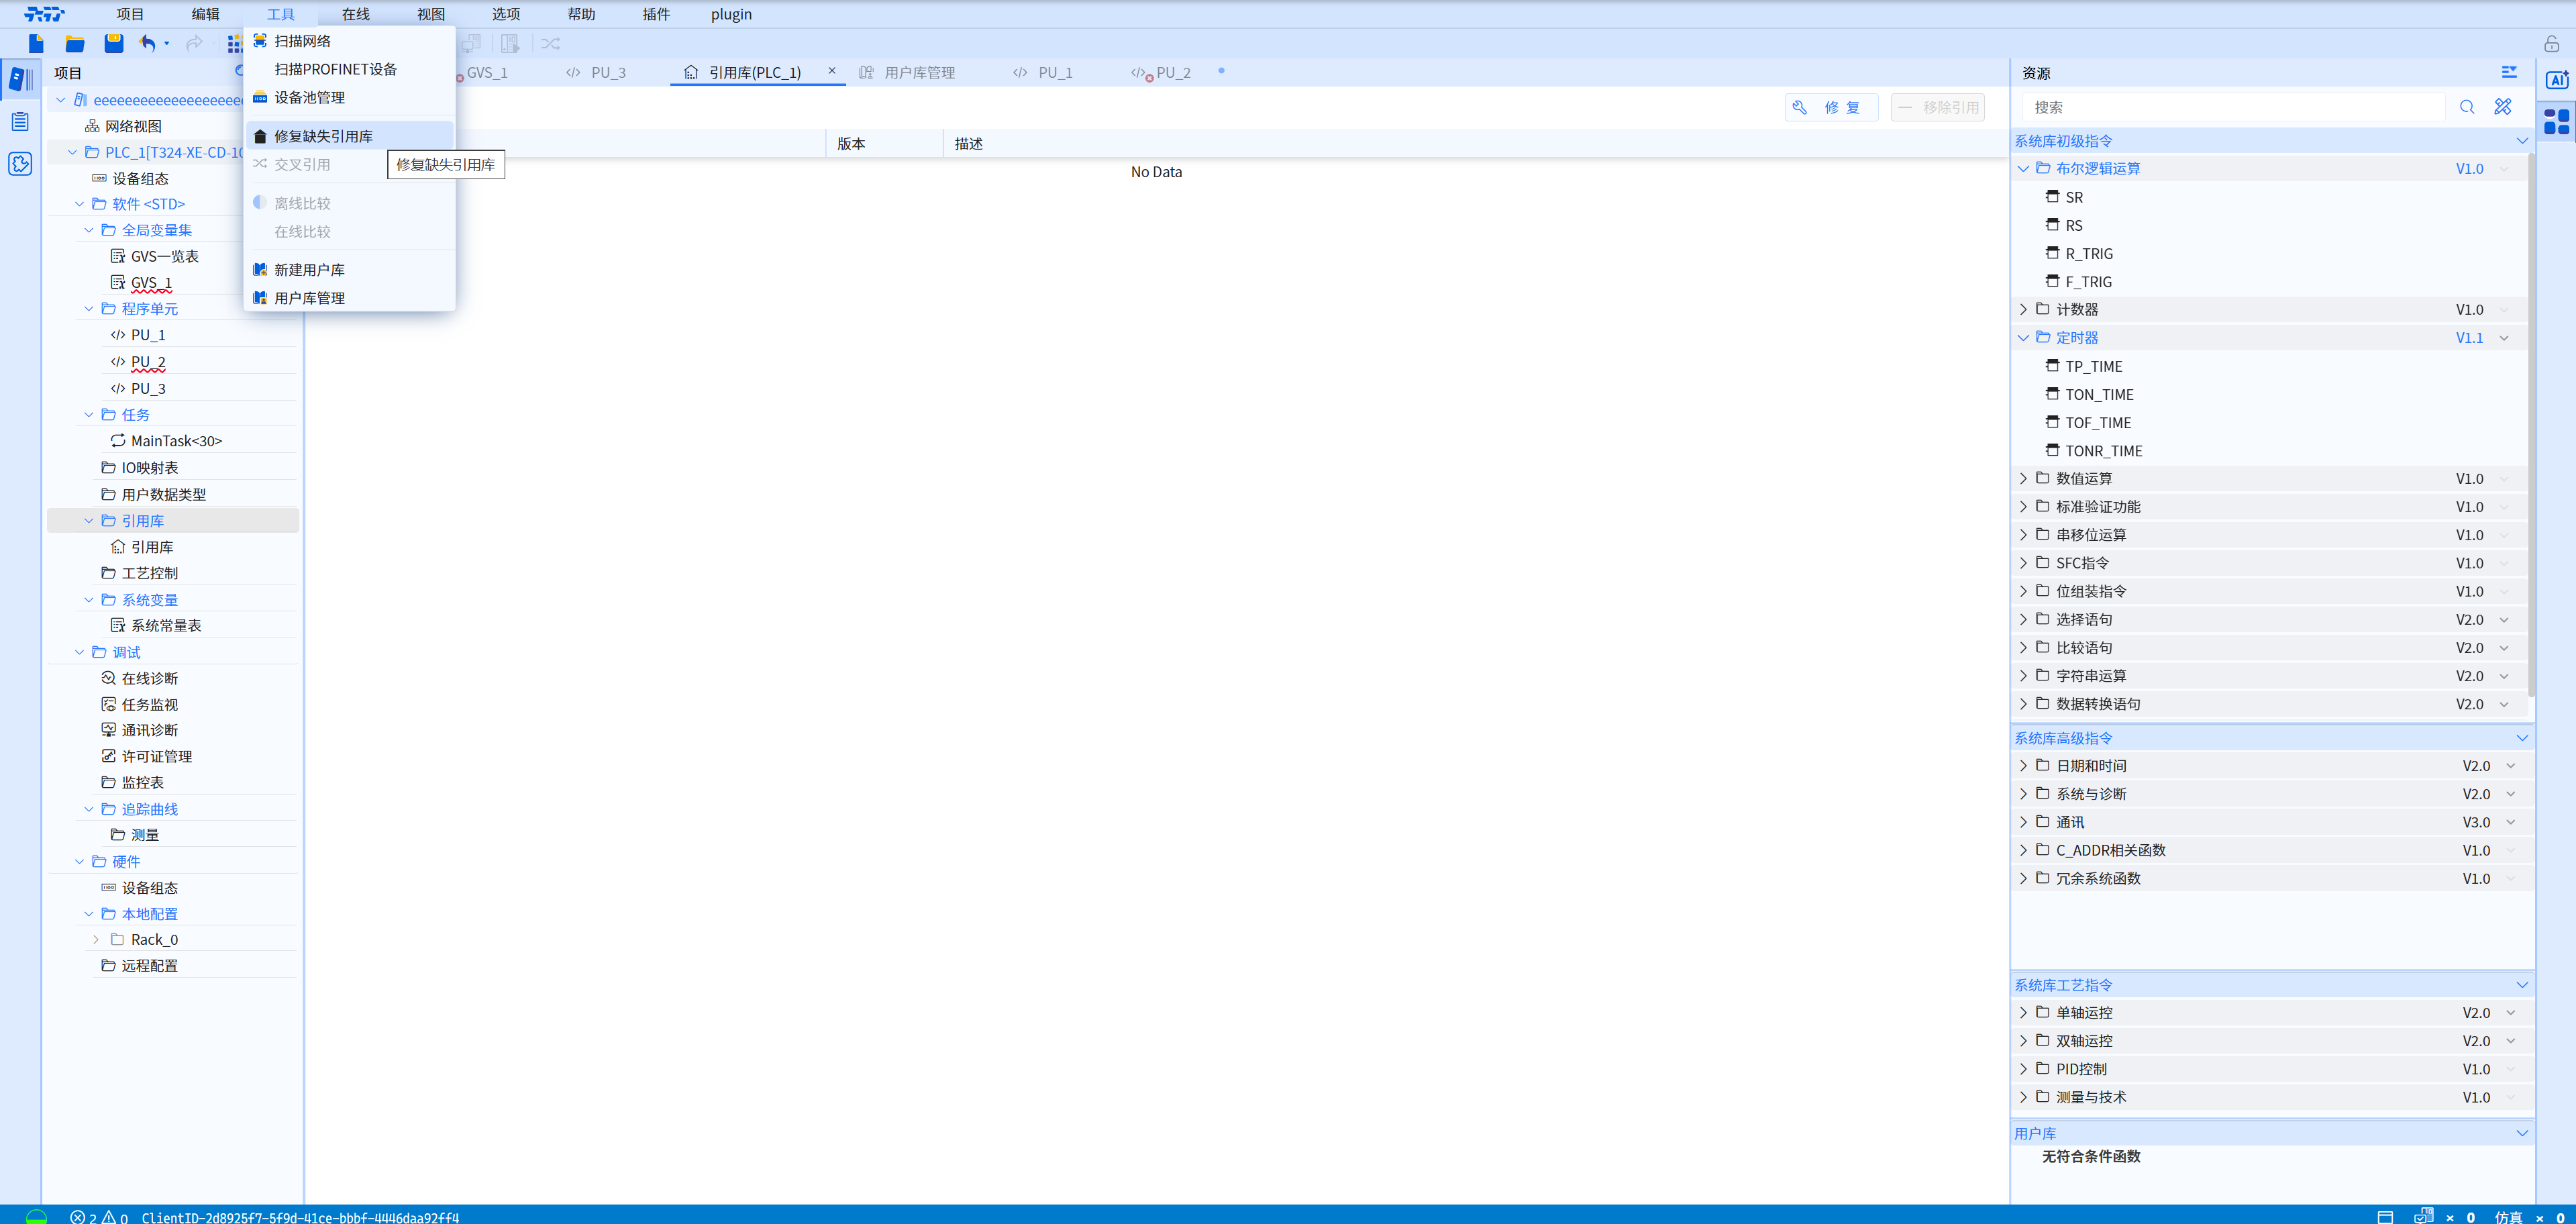The image size is (2576, 1224).
Task: Open the plugin puzzle sidebar icon
Action: pyautogui.click(x=20, y=164)
